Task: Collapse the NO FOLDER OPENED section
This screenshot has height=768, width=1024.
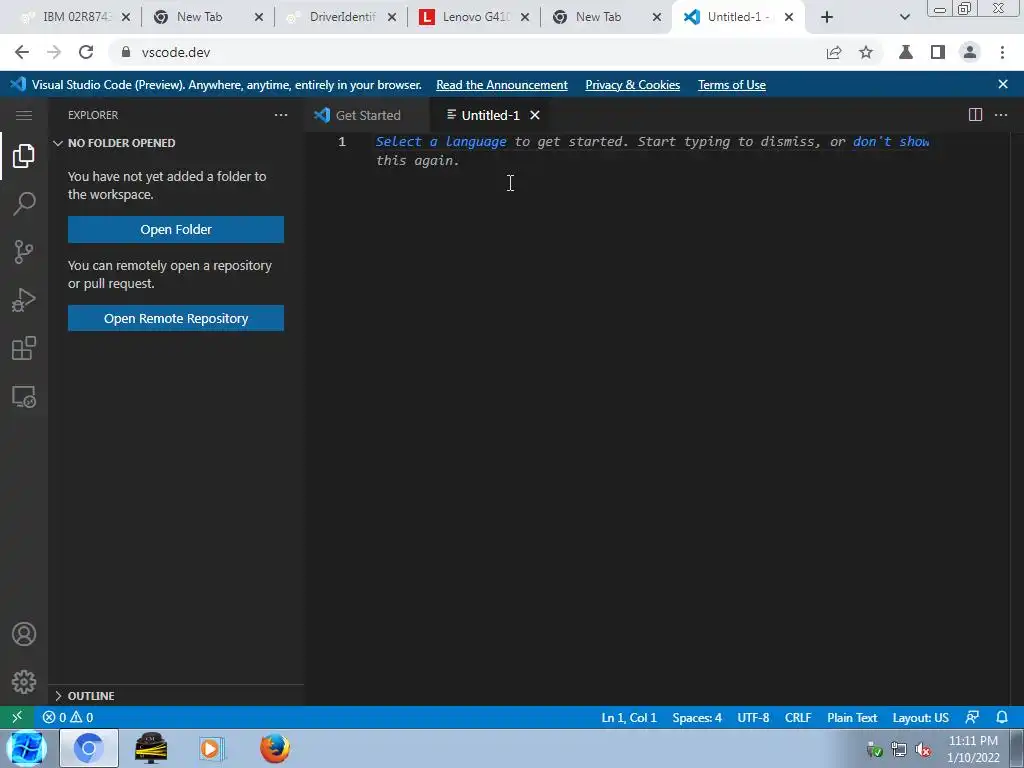Action: click(x=176, y=143)
